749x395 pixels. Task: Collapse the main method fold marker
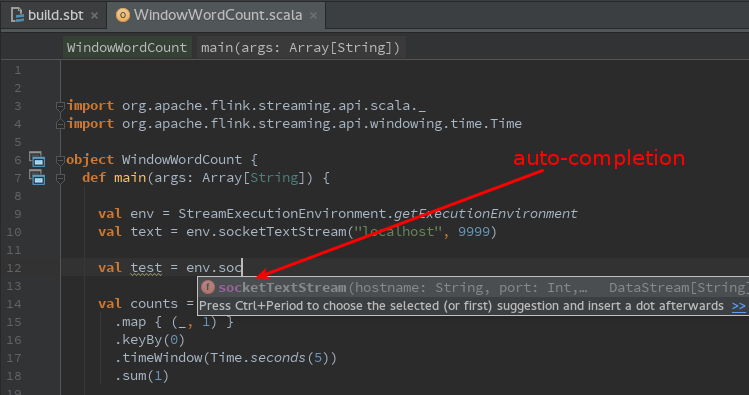(x=60, y=178)
